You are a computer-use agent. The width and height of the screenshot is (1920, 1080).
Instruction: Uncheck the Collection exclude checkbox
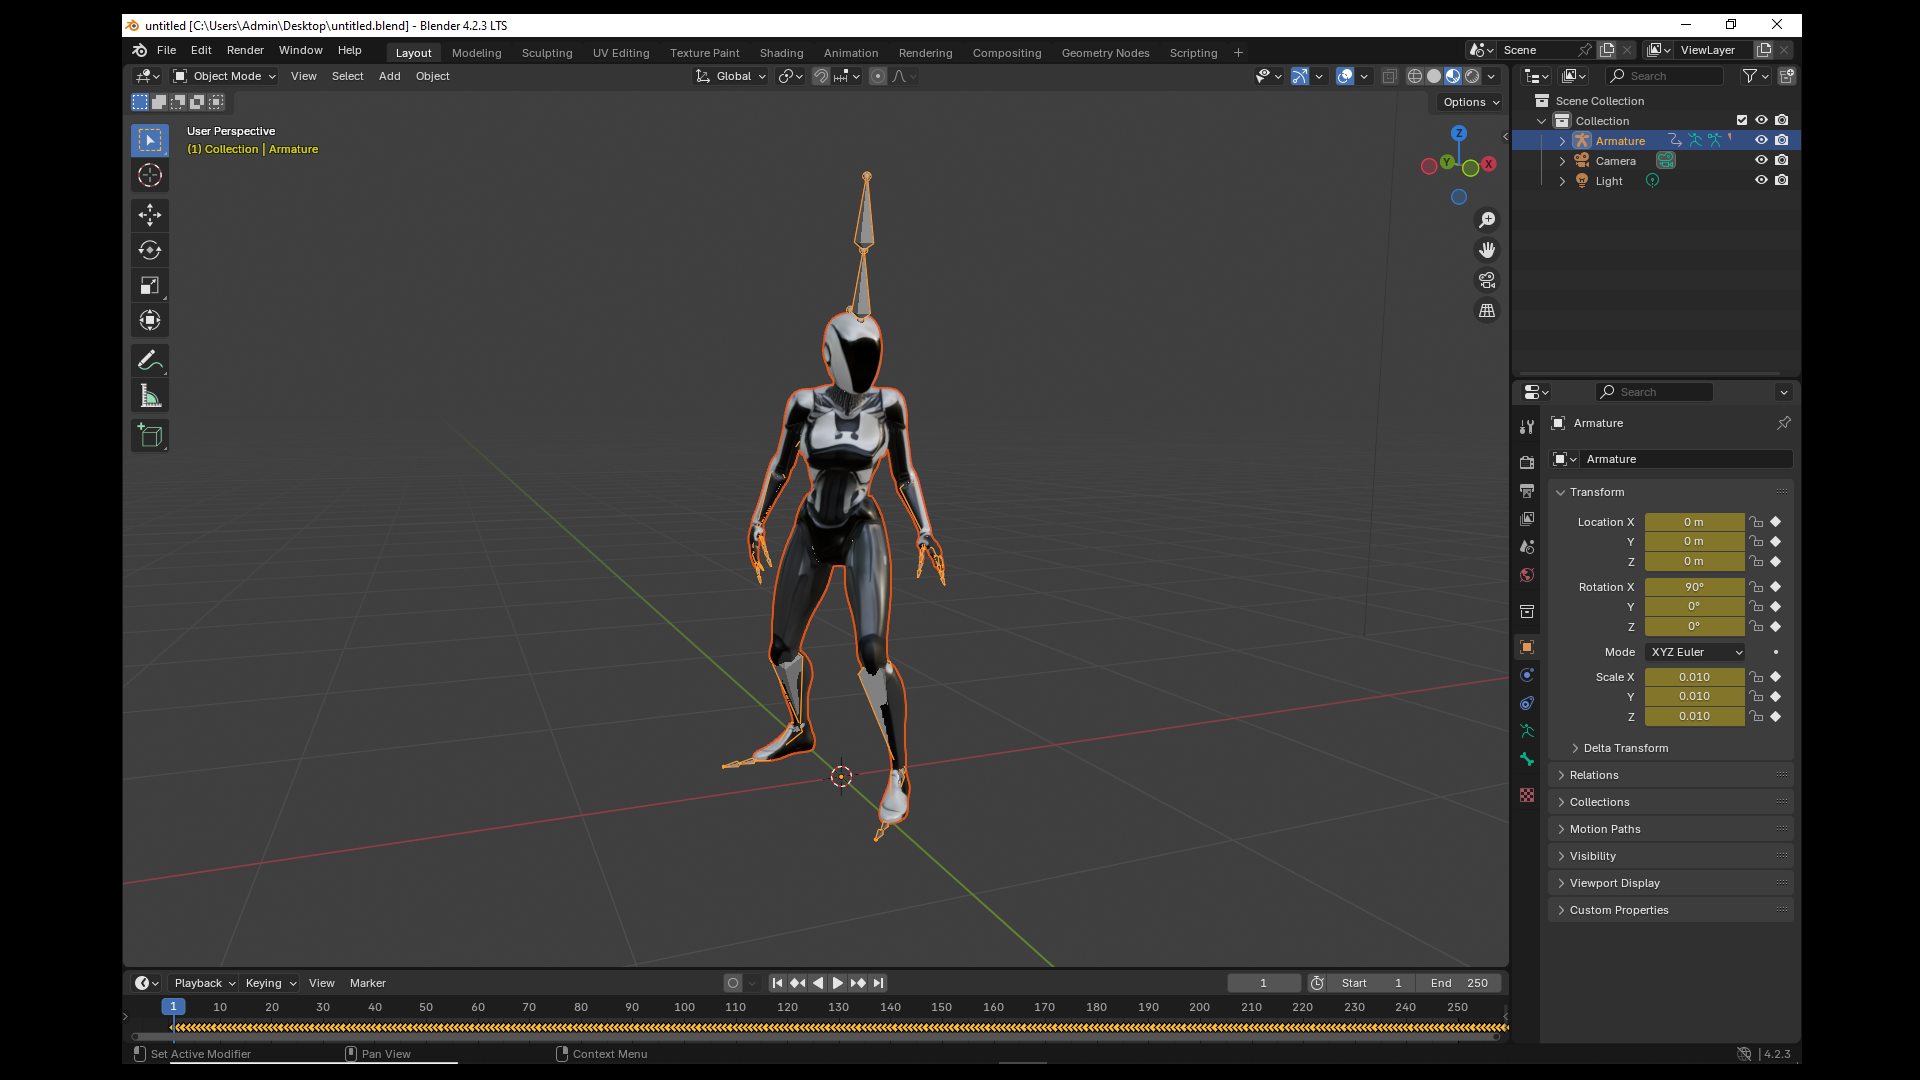1742,120
